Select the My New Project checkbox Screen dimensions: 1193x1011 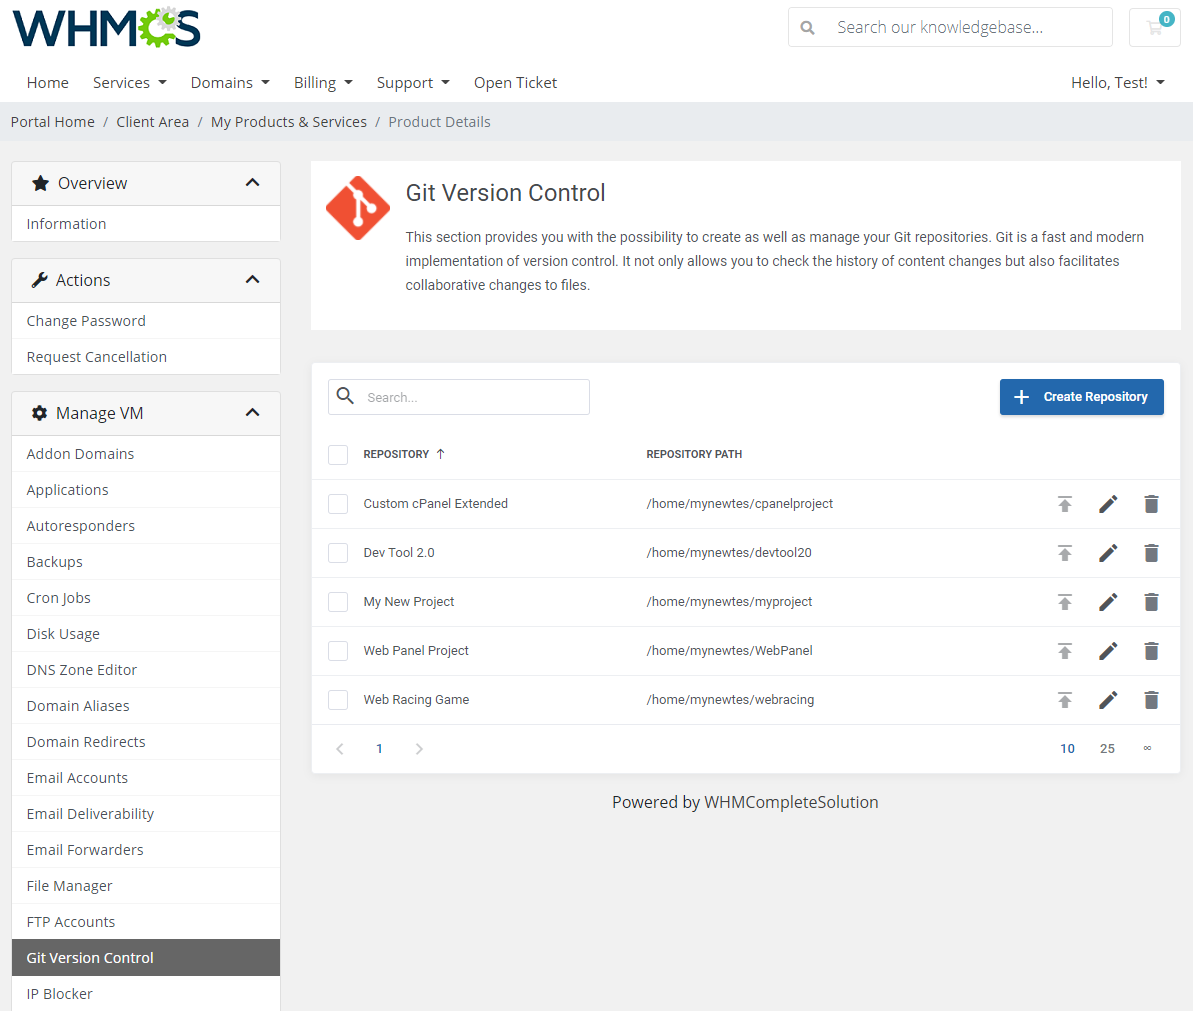(x=338, y=602)
